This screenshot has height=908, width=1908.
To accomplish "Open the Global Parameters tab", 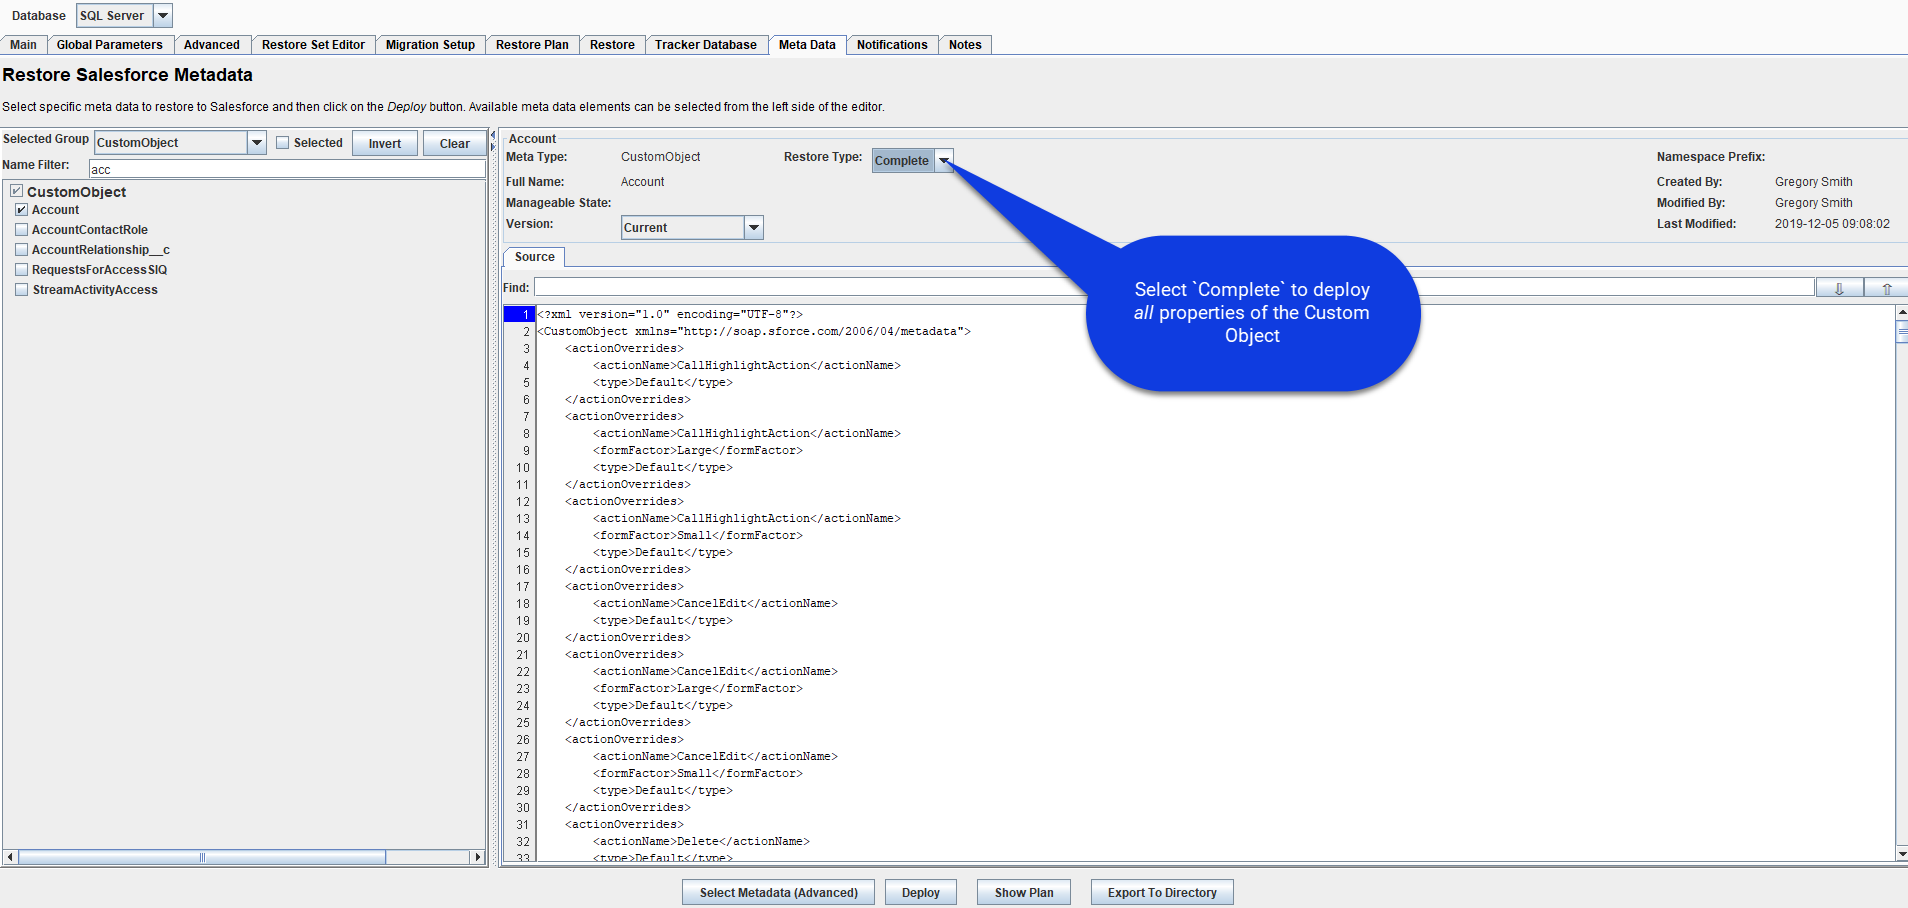I will [x=110, y=45].
